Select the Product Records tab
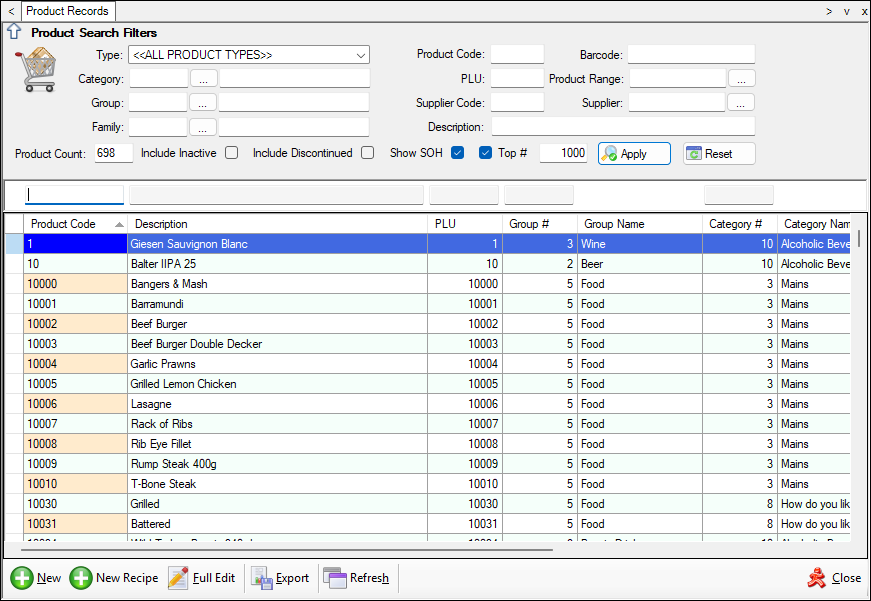Viewport: 871px width, 601px height. (68, 11)
